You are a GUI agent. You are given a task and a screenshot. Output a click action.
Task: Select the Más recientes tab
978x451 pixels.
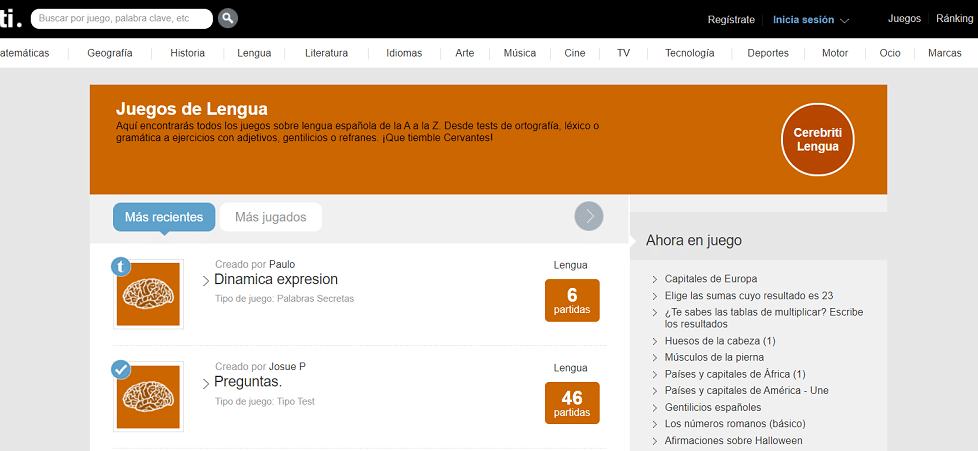point(164,217)
